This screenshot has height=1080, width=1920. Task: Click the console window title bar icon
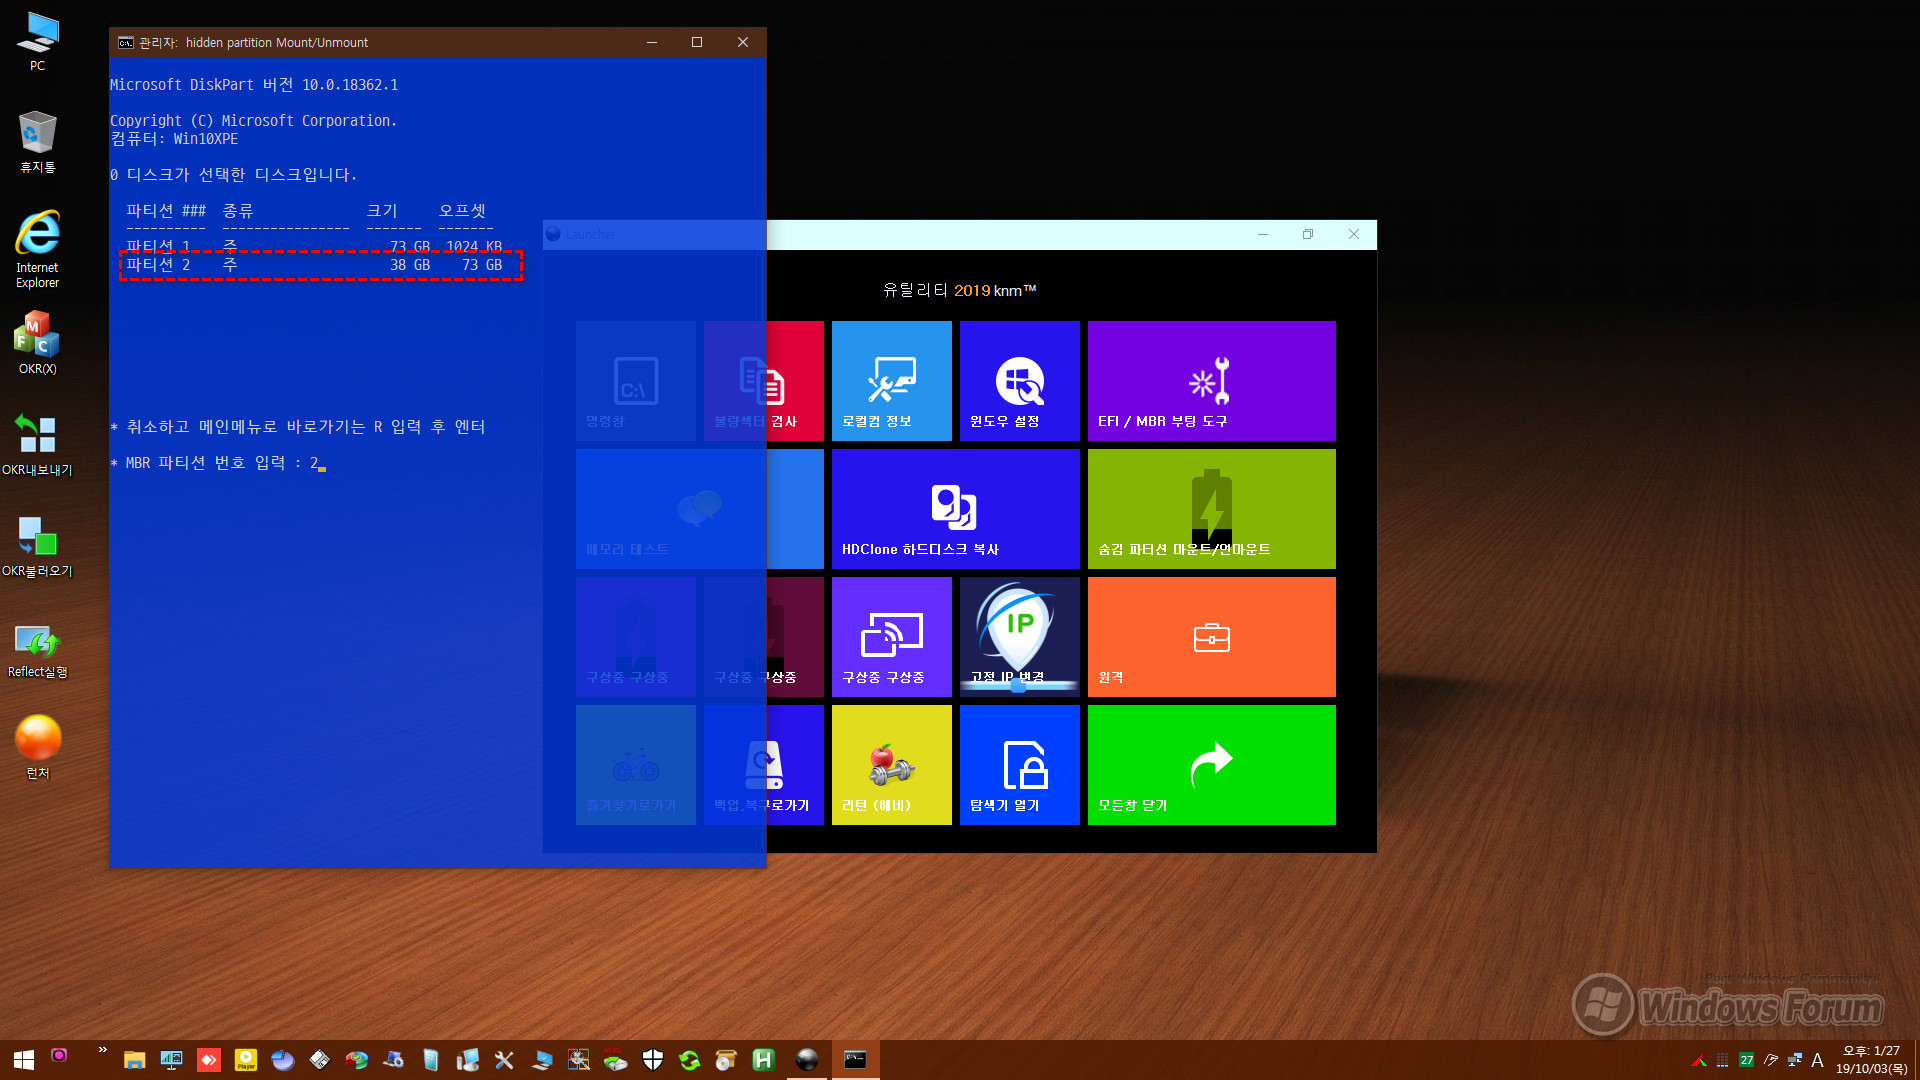click(125, 42)
